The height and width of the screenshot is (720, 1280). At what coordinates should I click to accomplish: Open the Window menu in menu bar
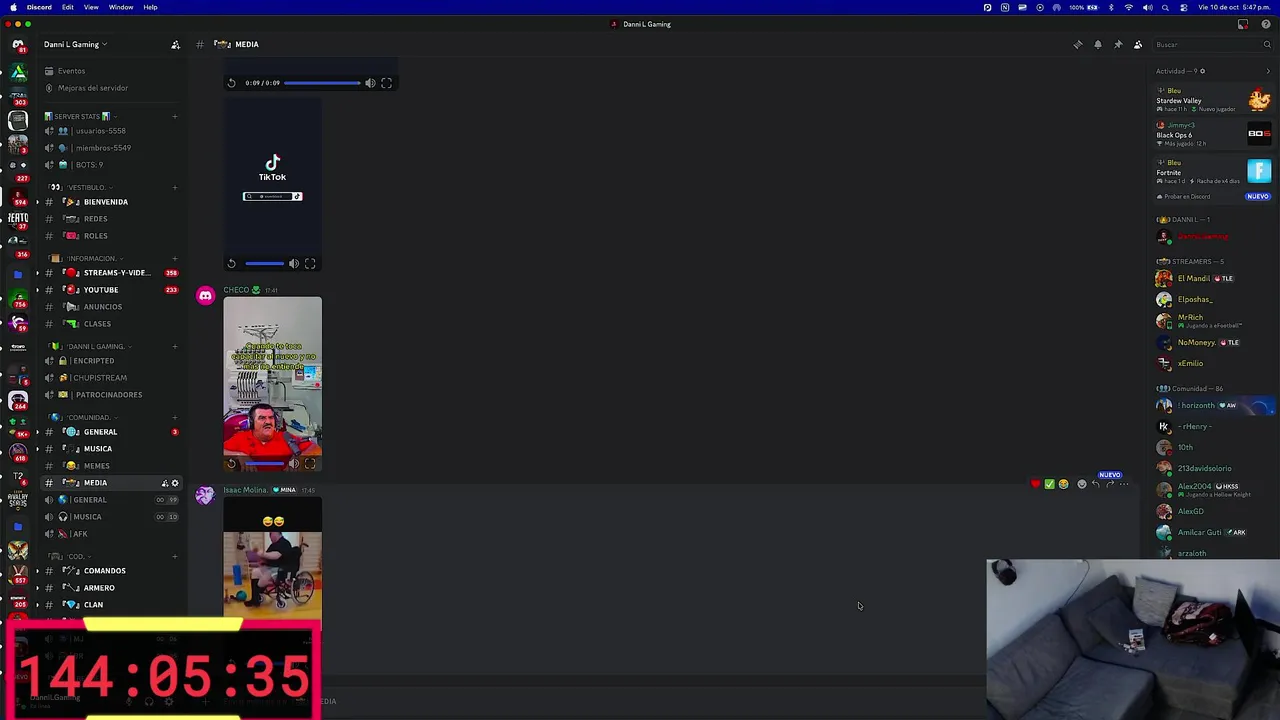(x=121, y=7)
